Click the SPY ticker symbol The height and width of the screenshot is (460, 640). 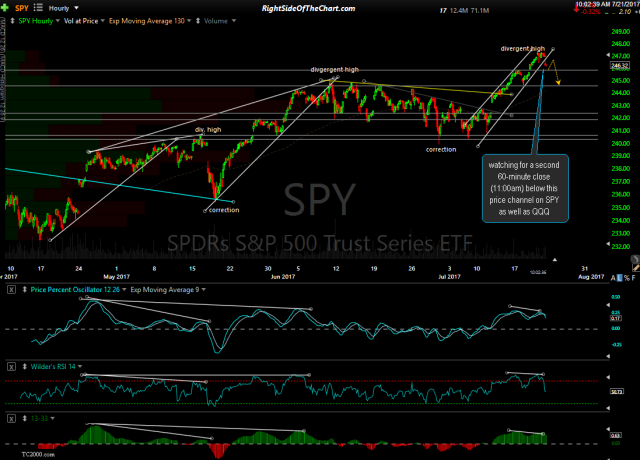22,8
